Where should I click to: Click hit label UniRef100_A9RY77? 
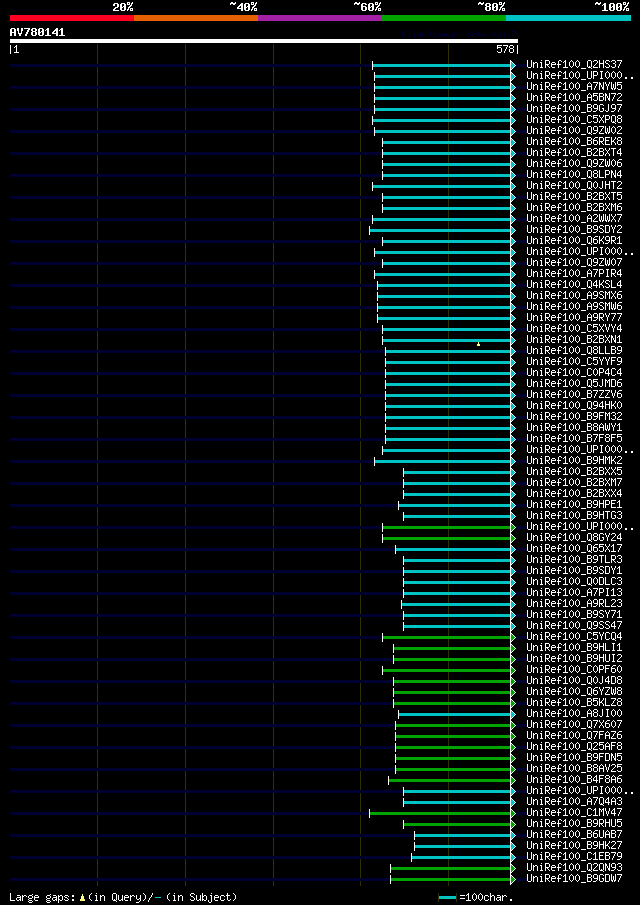tap(574, 318)
